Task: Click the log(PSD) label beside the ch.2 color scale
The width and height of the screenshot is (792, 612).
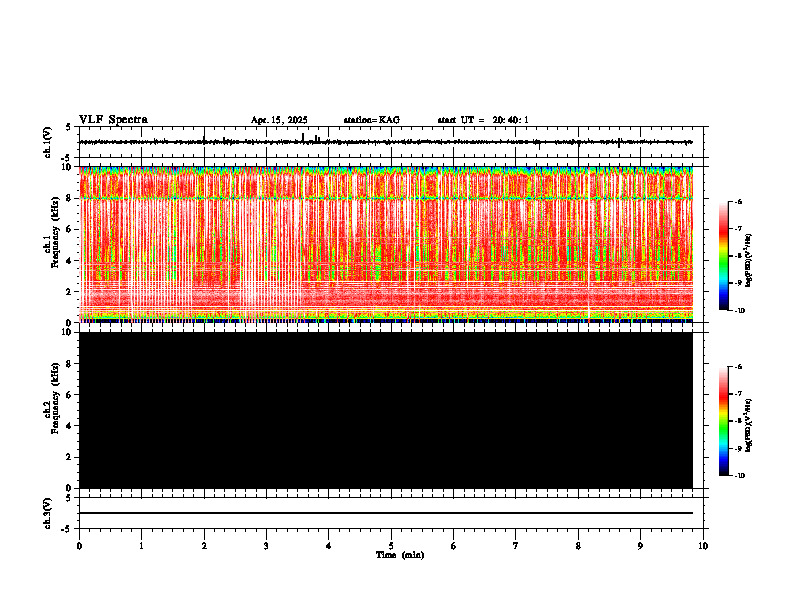Action: pyautogui.click(x=749, y=426)
